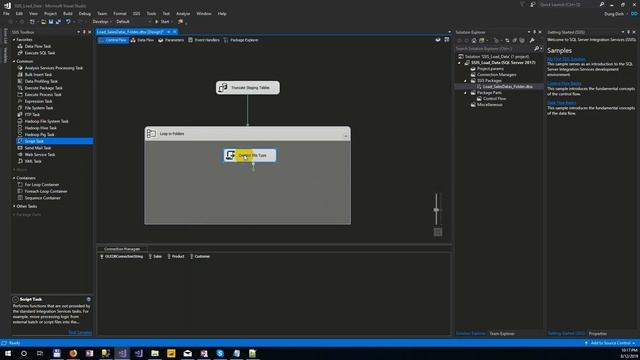Choose the Expression Task
This screenshot has width=640, height=360.
(x=38, y=101)
